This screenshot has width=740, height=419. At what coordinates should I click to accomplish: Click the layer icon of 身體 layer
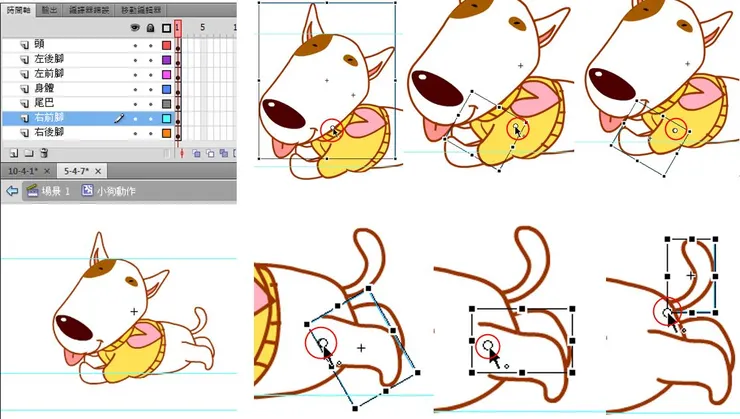(x=24, y=89)
